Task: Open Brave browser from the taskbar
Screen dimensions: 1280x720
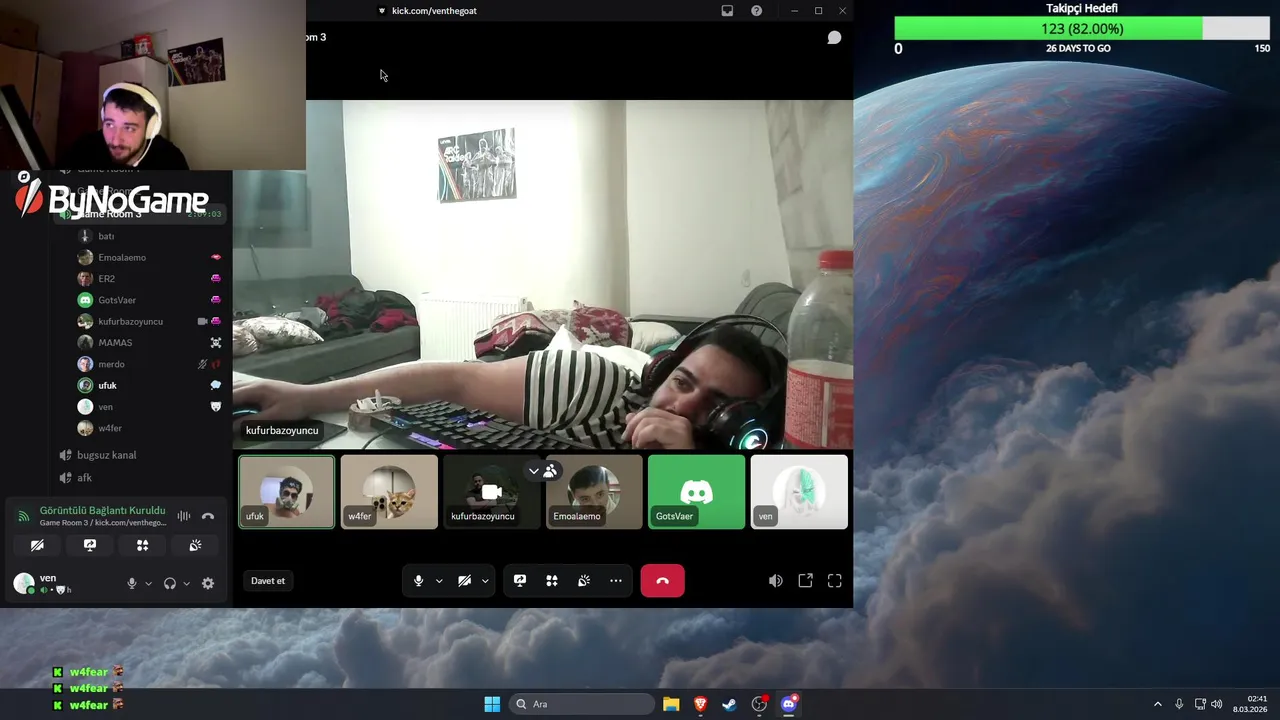Action: click(x=700, y=704)
